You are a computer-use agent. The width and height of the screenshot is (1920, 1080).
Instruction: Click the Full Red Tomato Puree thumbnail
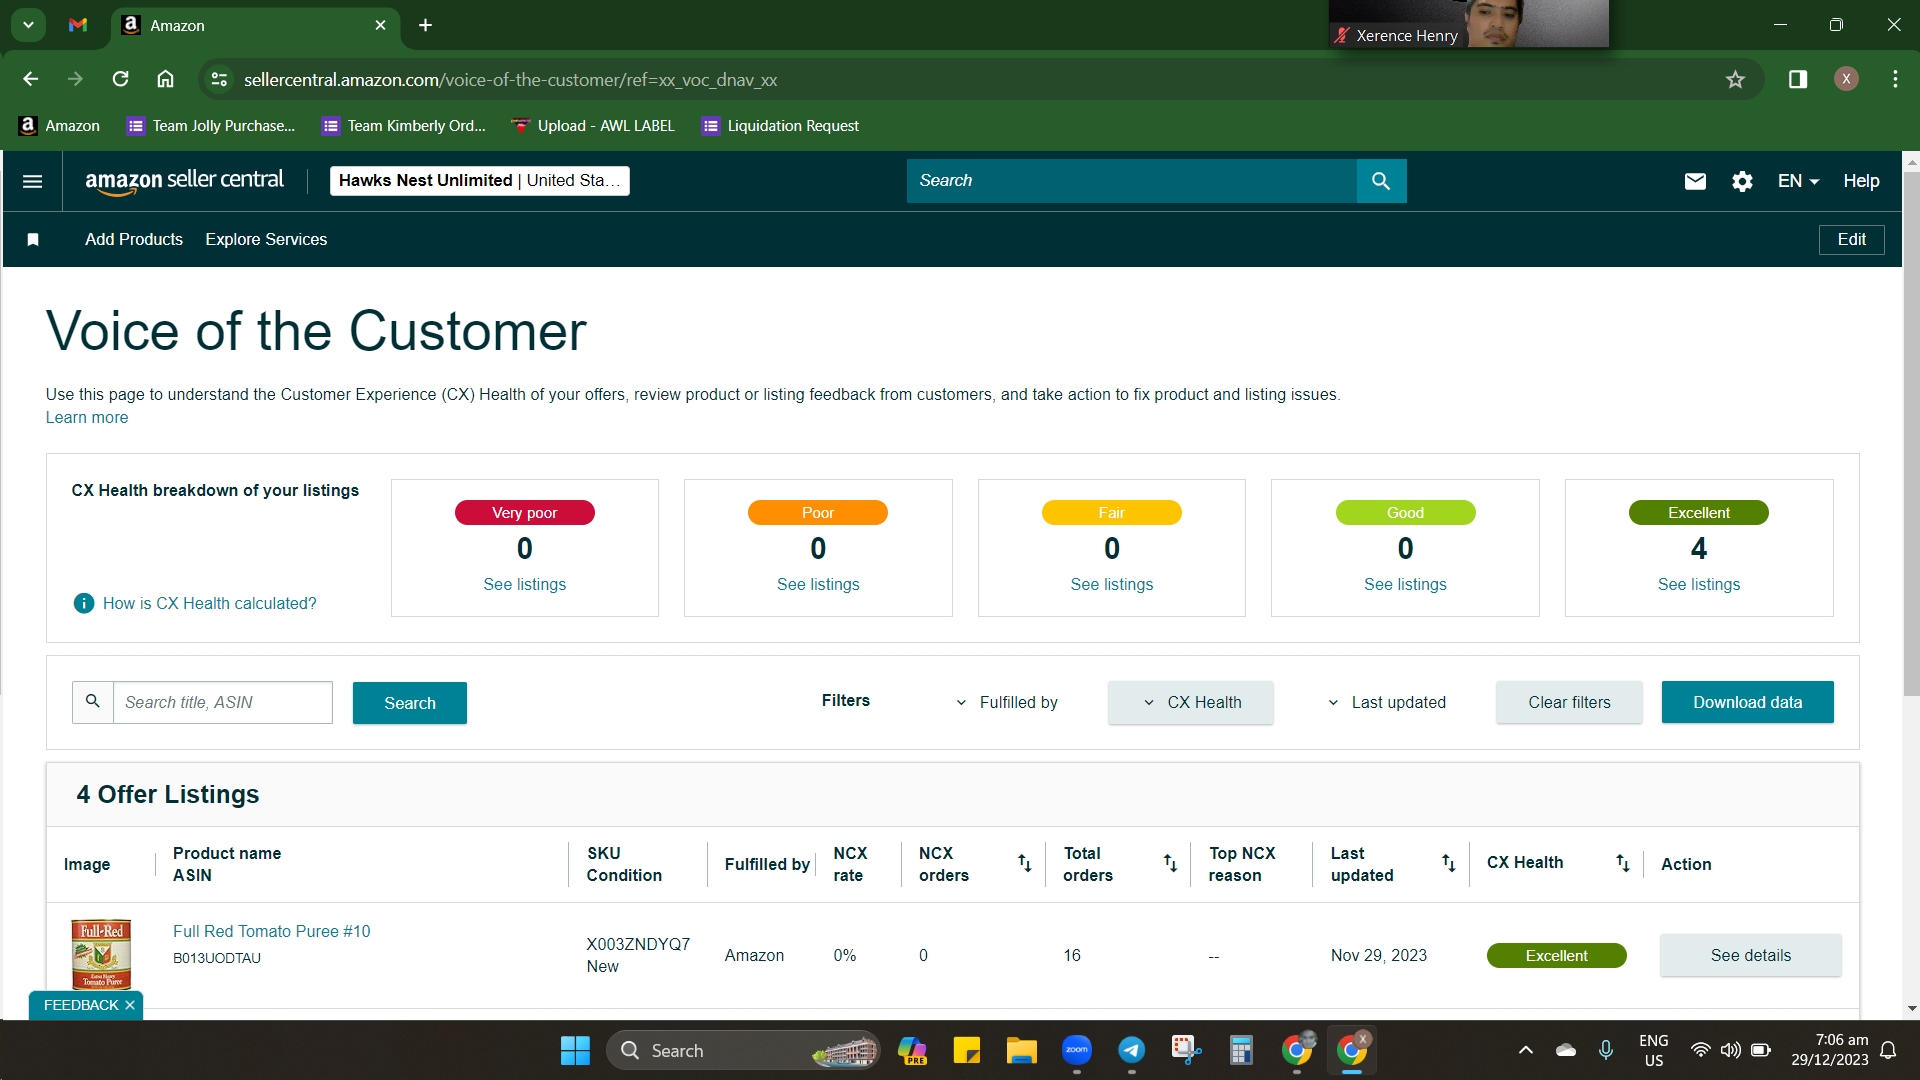pos(101,955)
